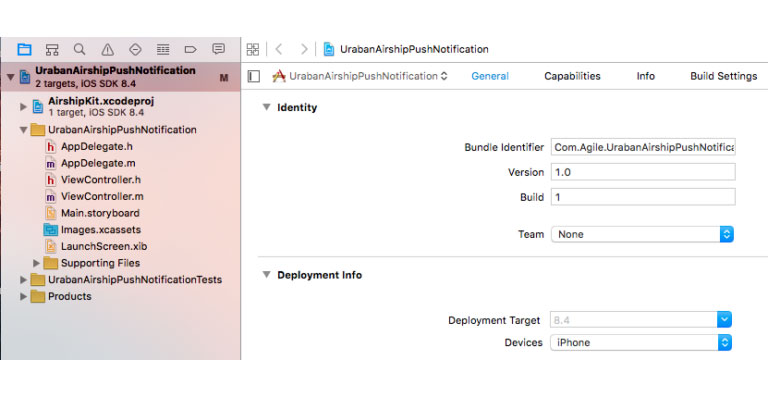Click the related items grid icon
This screenshot has height=401, width=768.
click(253, 49)
